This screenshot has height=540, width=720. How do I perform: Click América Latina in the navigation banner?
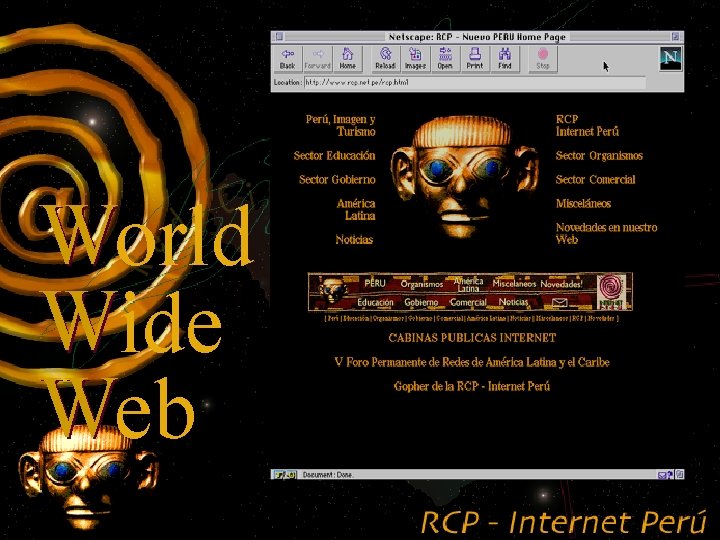pos(468,285)
